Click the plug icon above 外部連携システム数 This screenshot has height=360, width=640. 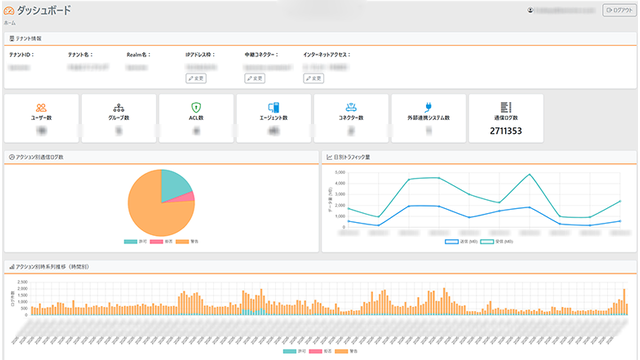click(x=428, y=107)
